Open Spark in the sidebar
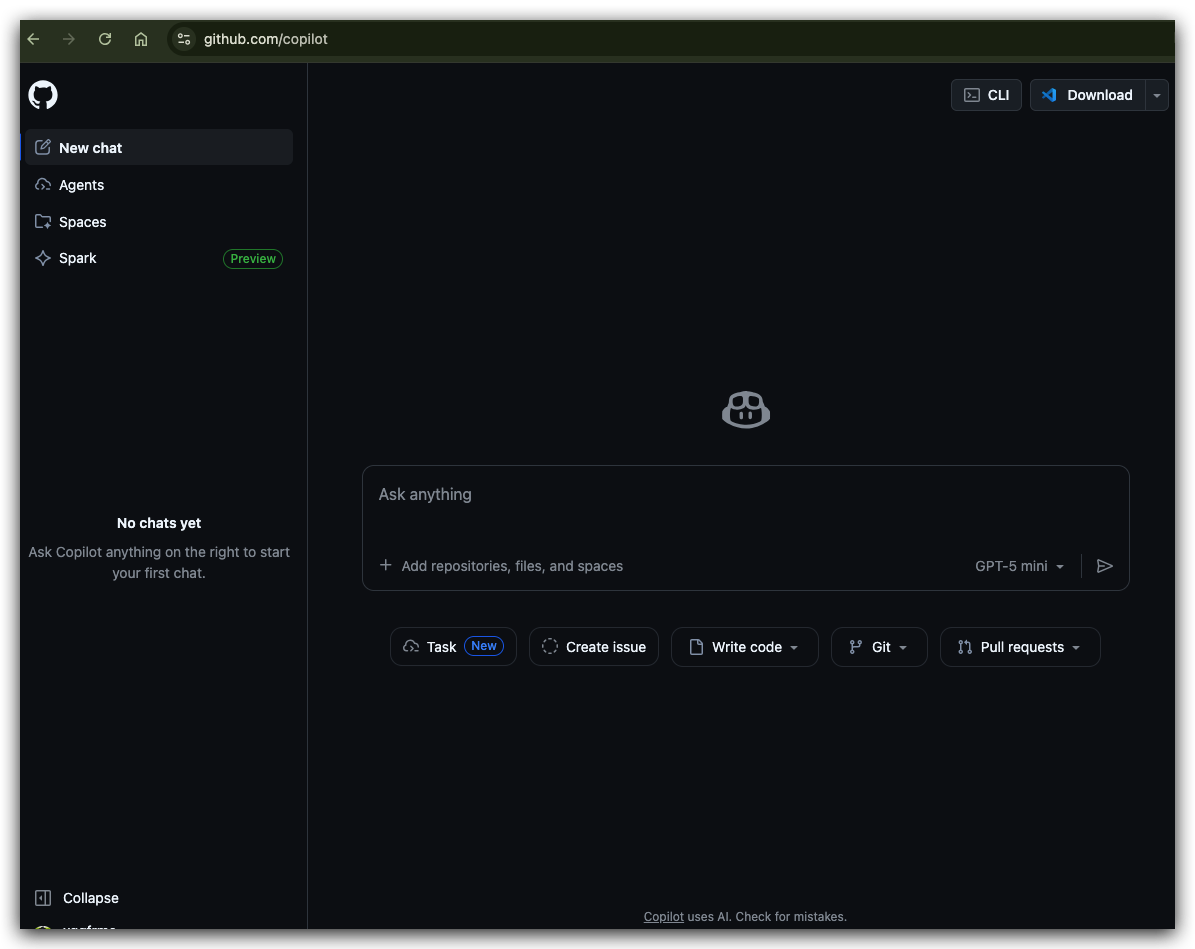1195x949 pixels. tap(159, 258)
